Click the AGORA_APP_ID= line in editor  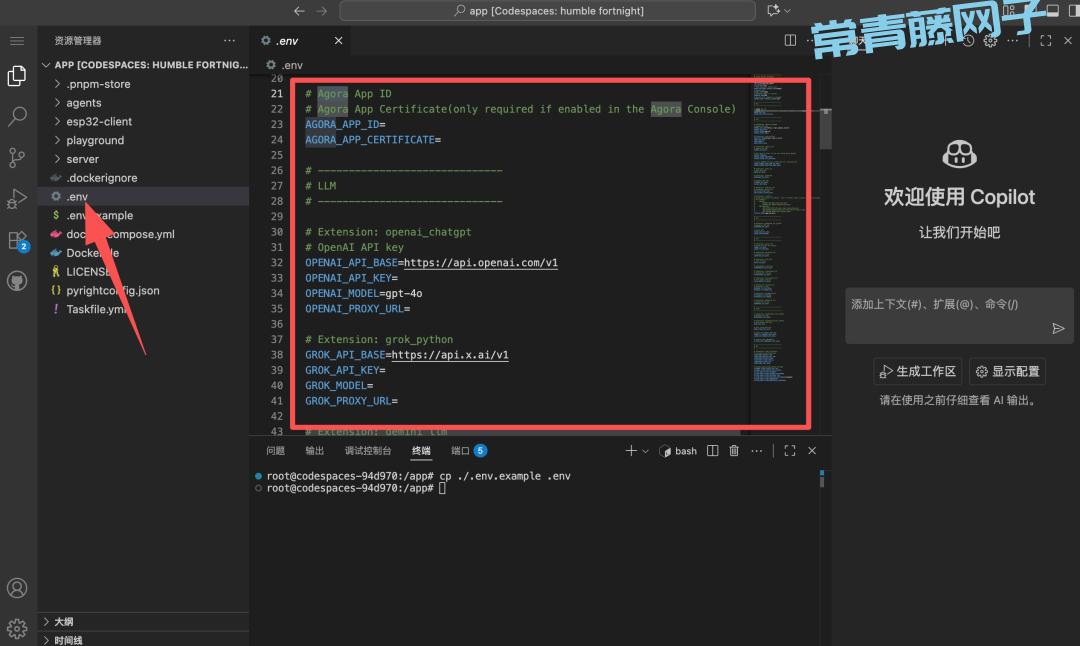(x=345, y=124)
